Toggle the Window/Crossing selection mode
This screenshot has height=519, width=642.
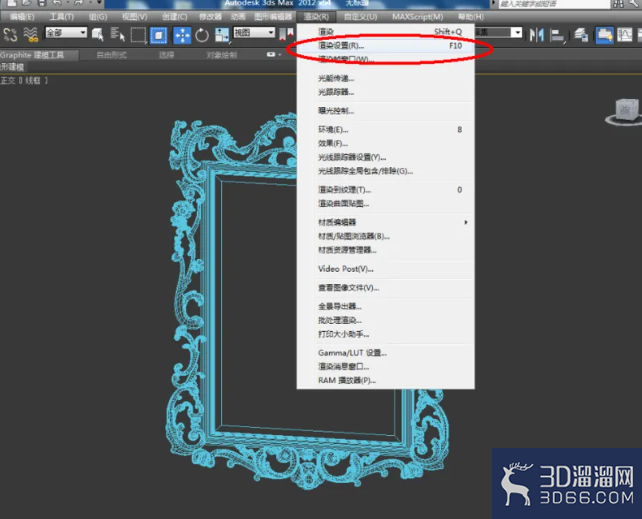158,35
